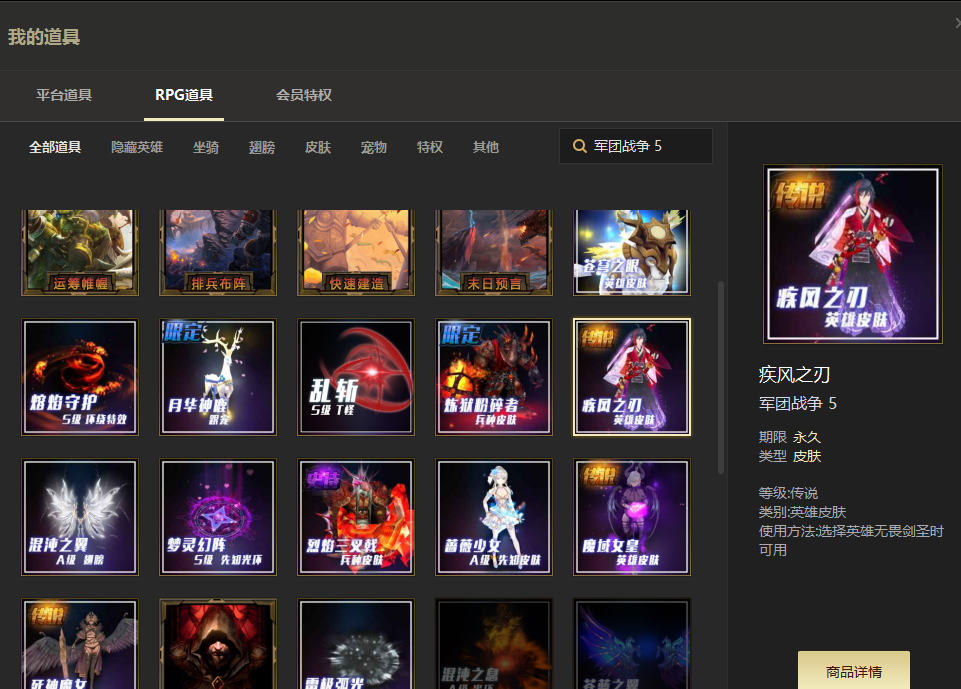Image resolution: width=961 pixels, height=689 pixels.
Task: Select the 快速建造 item card
Action: (x=355, y=253)
